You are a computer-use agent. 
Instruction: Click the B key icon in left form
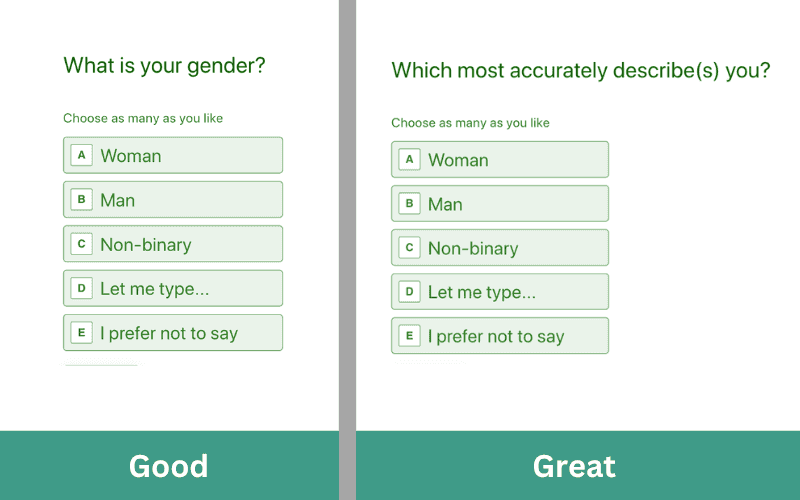point(81,200)
